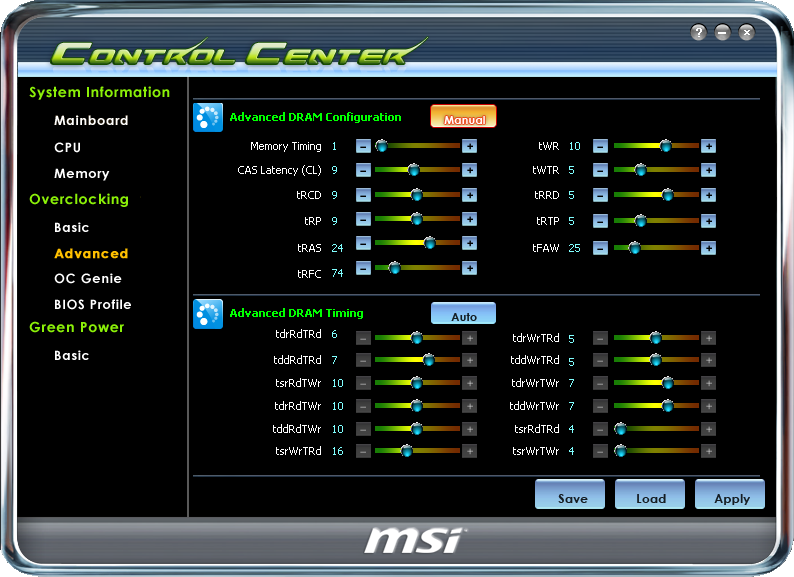Click the Advanced DRAM Configuration icon
The height and width of the screenshot is (577, 794).
pos(208,118)
